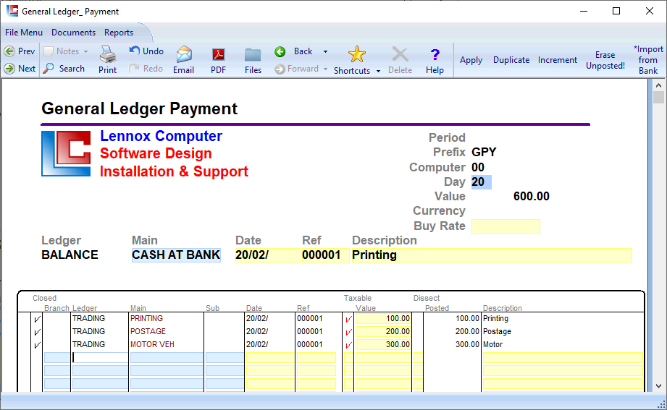Toggle Taxable checkmark on the MOTOR VEH row
667x410 pixels.
[349, 344]
